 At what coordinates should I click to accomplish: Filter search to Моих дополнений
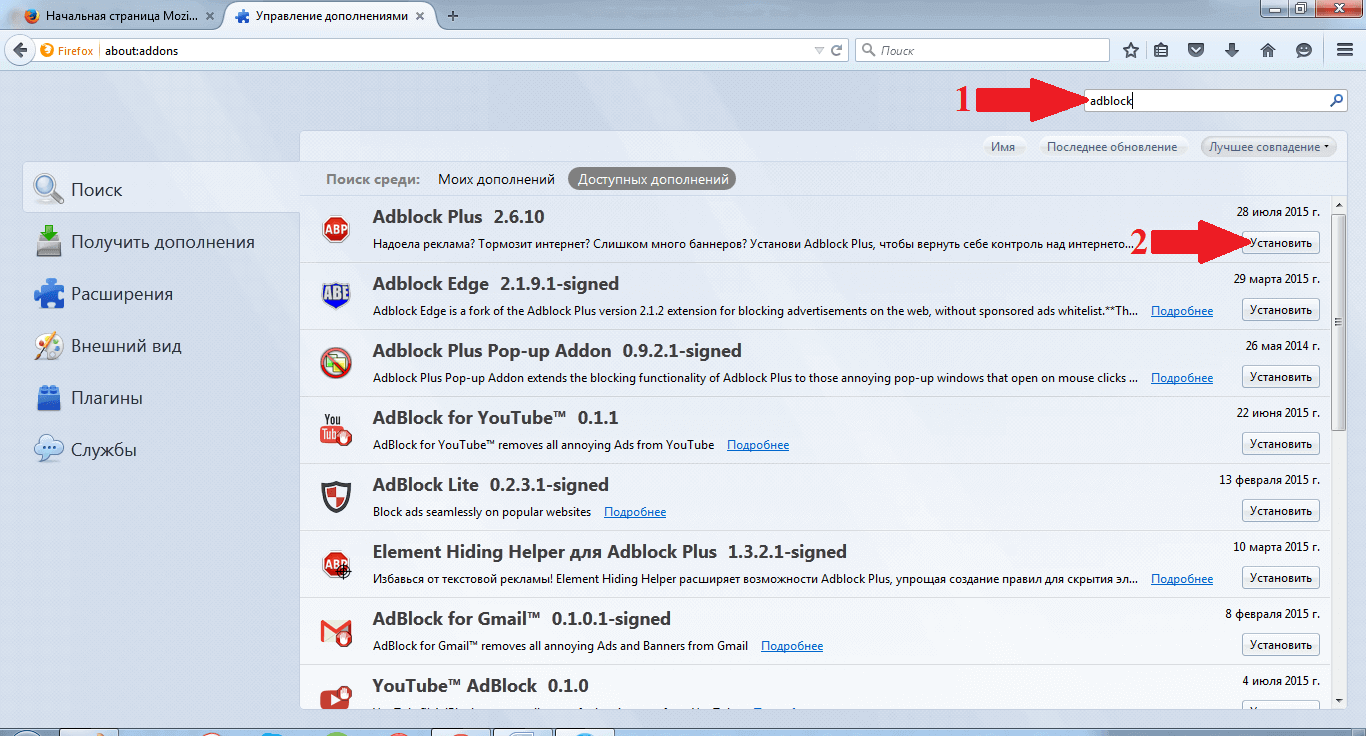pyautogui.click(x=496, y=179)
